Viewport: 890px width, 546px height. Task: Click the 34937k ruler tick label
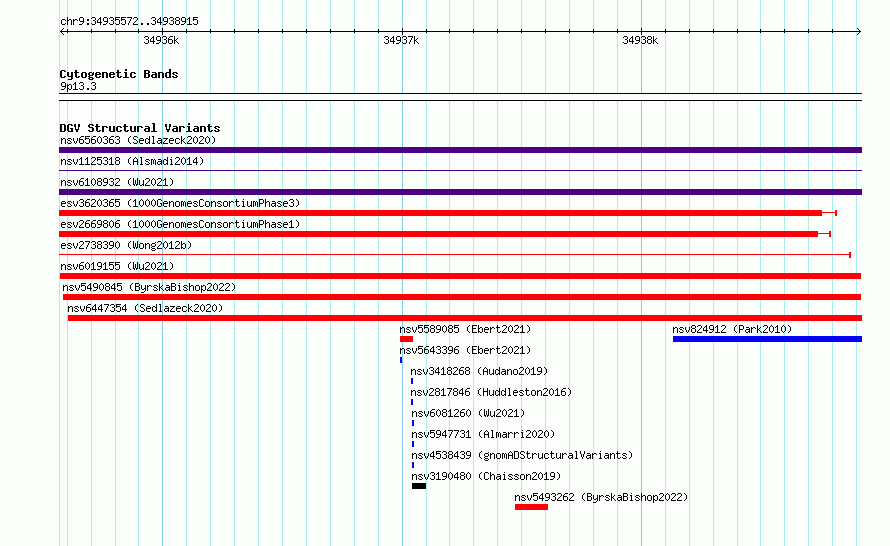(x=401, y=40)
